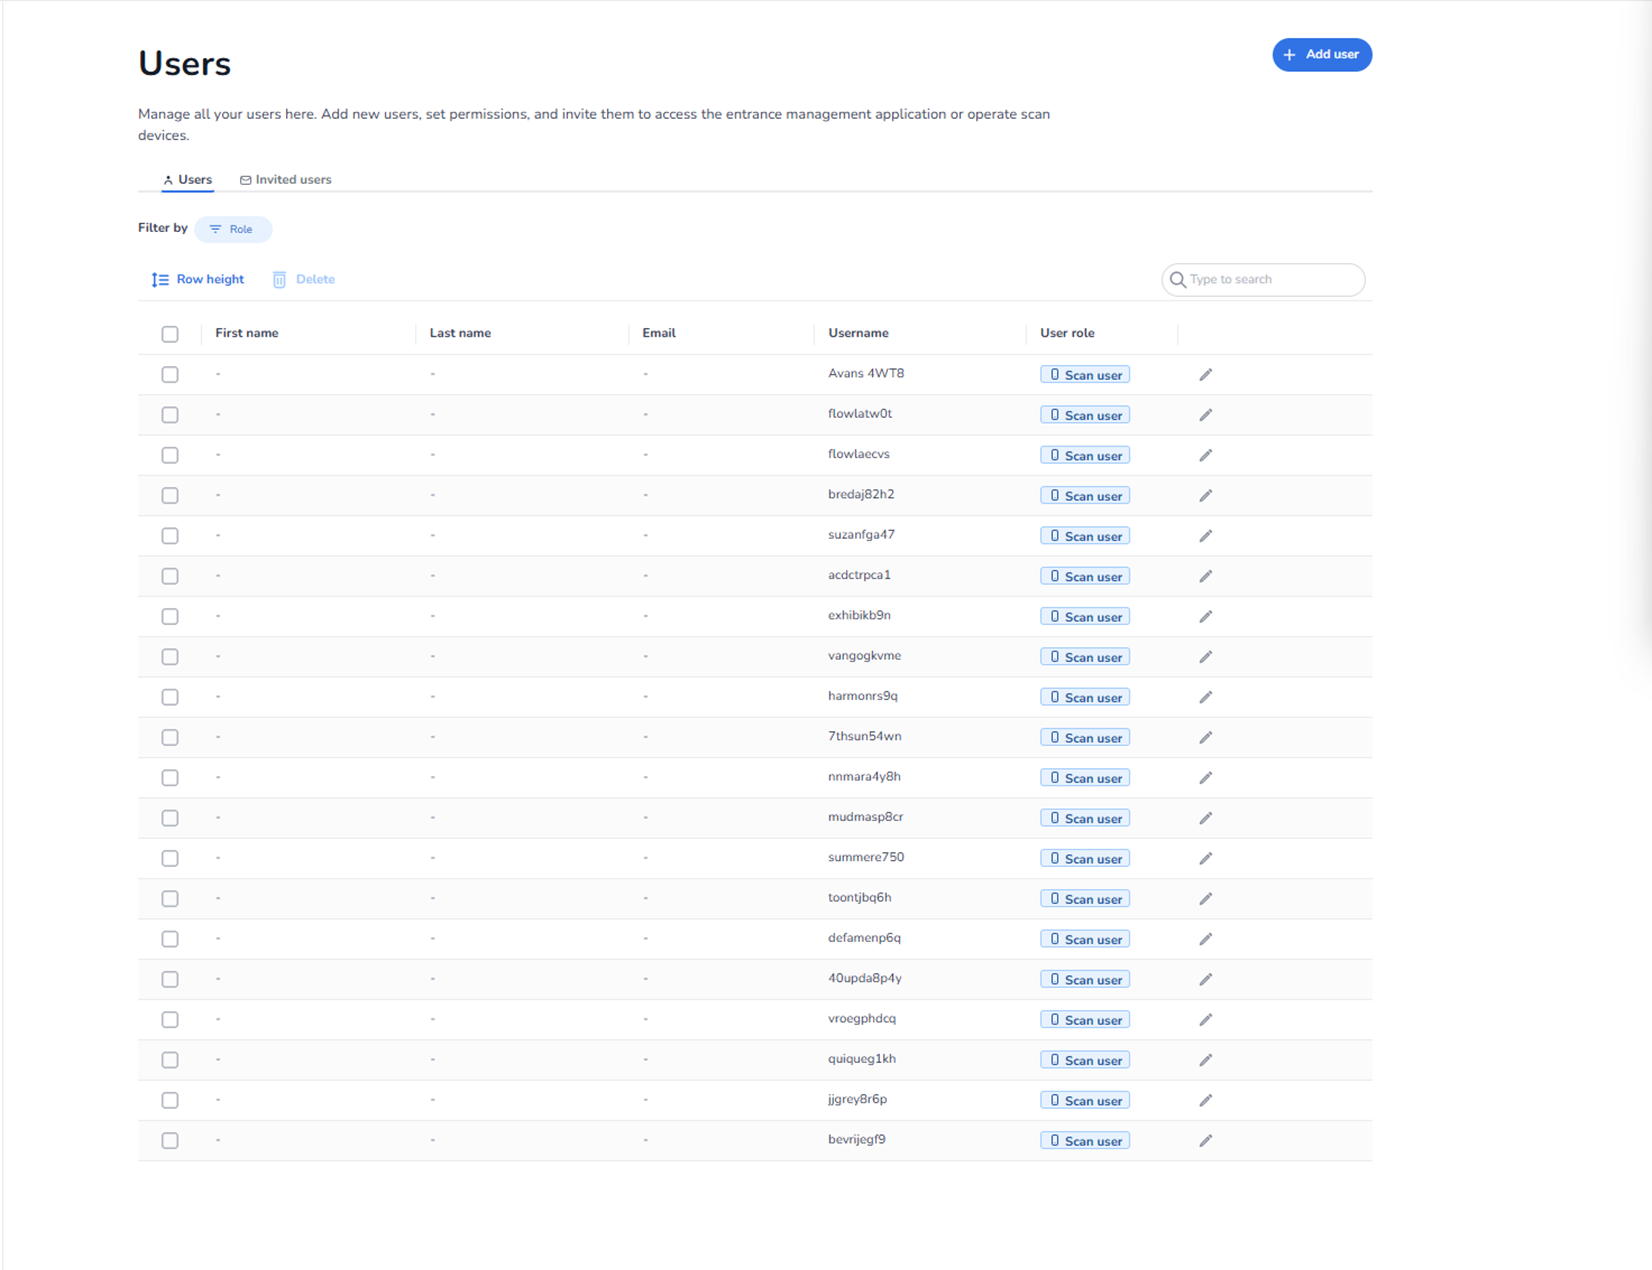Open the Role filter dropdown
The width and height of the screenshot is (1652, 1270).
click(x=233, y=229)
